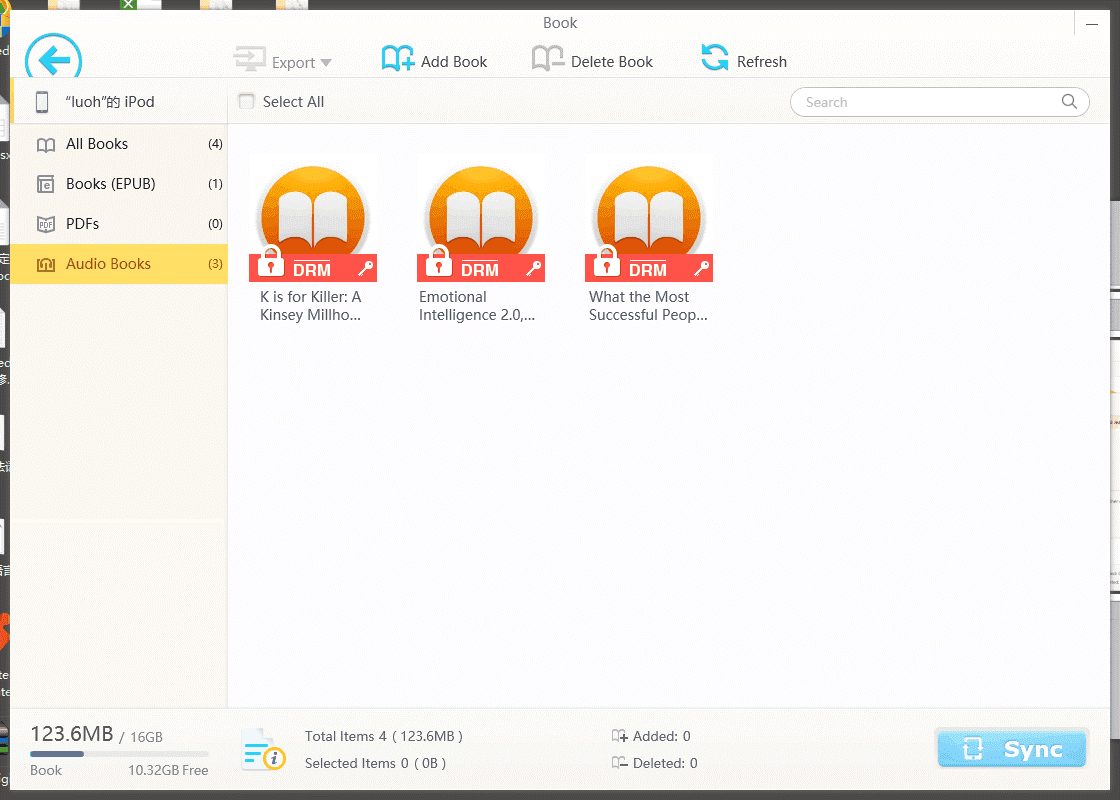Click the "Deleted: 0" status entry
The height and width of the screenshot is (800, 1120).
tap(654, 764)
